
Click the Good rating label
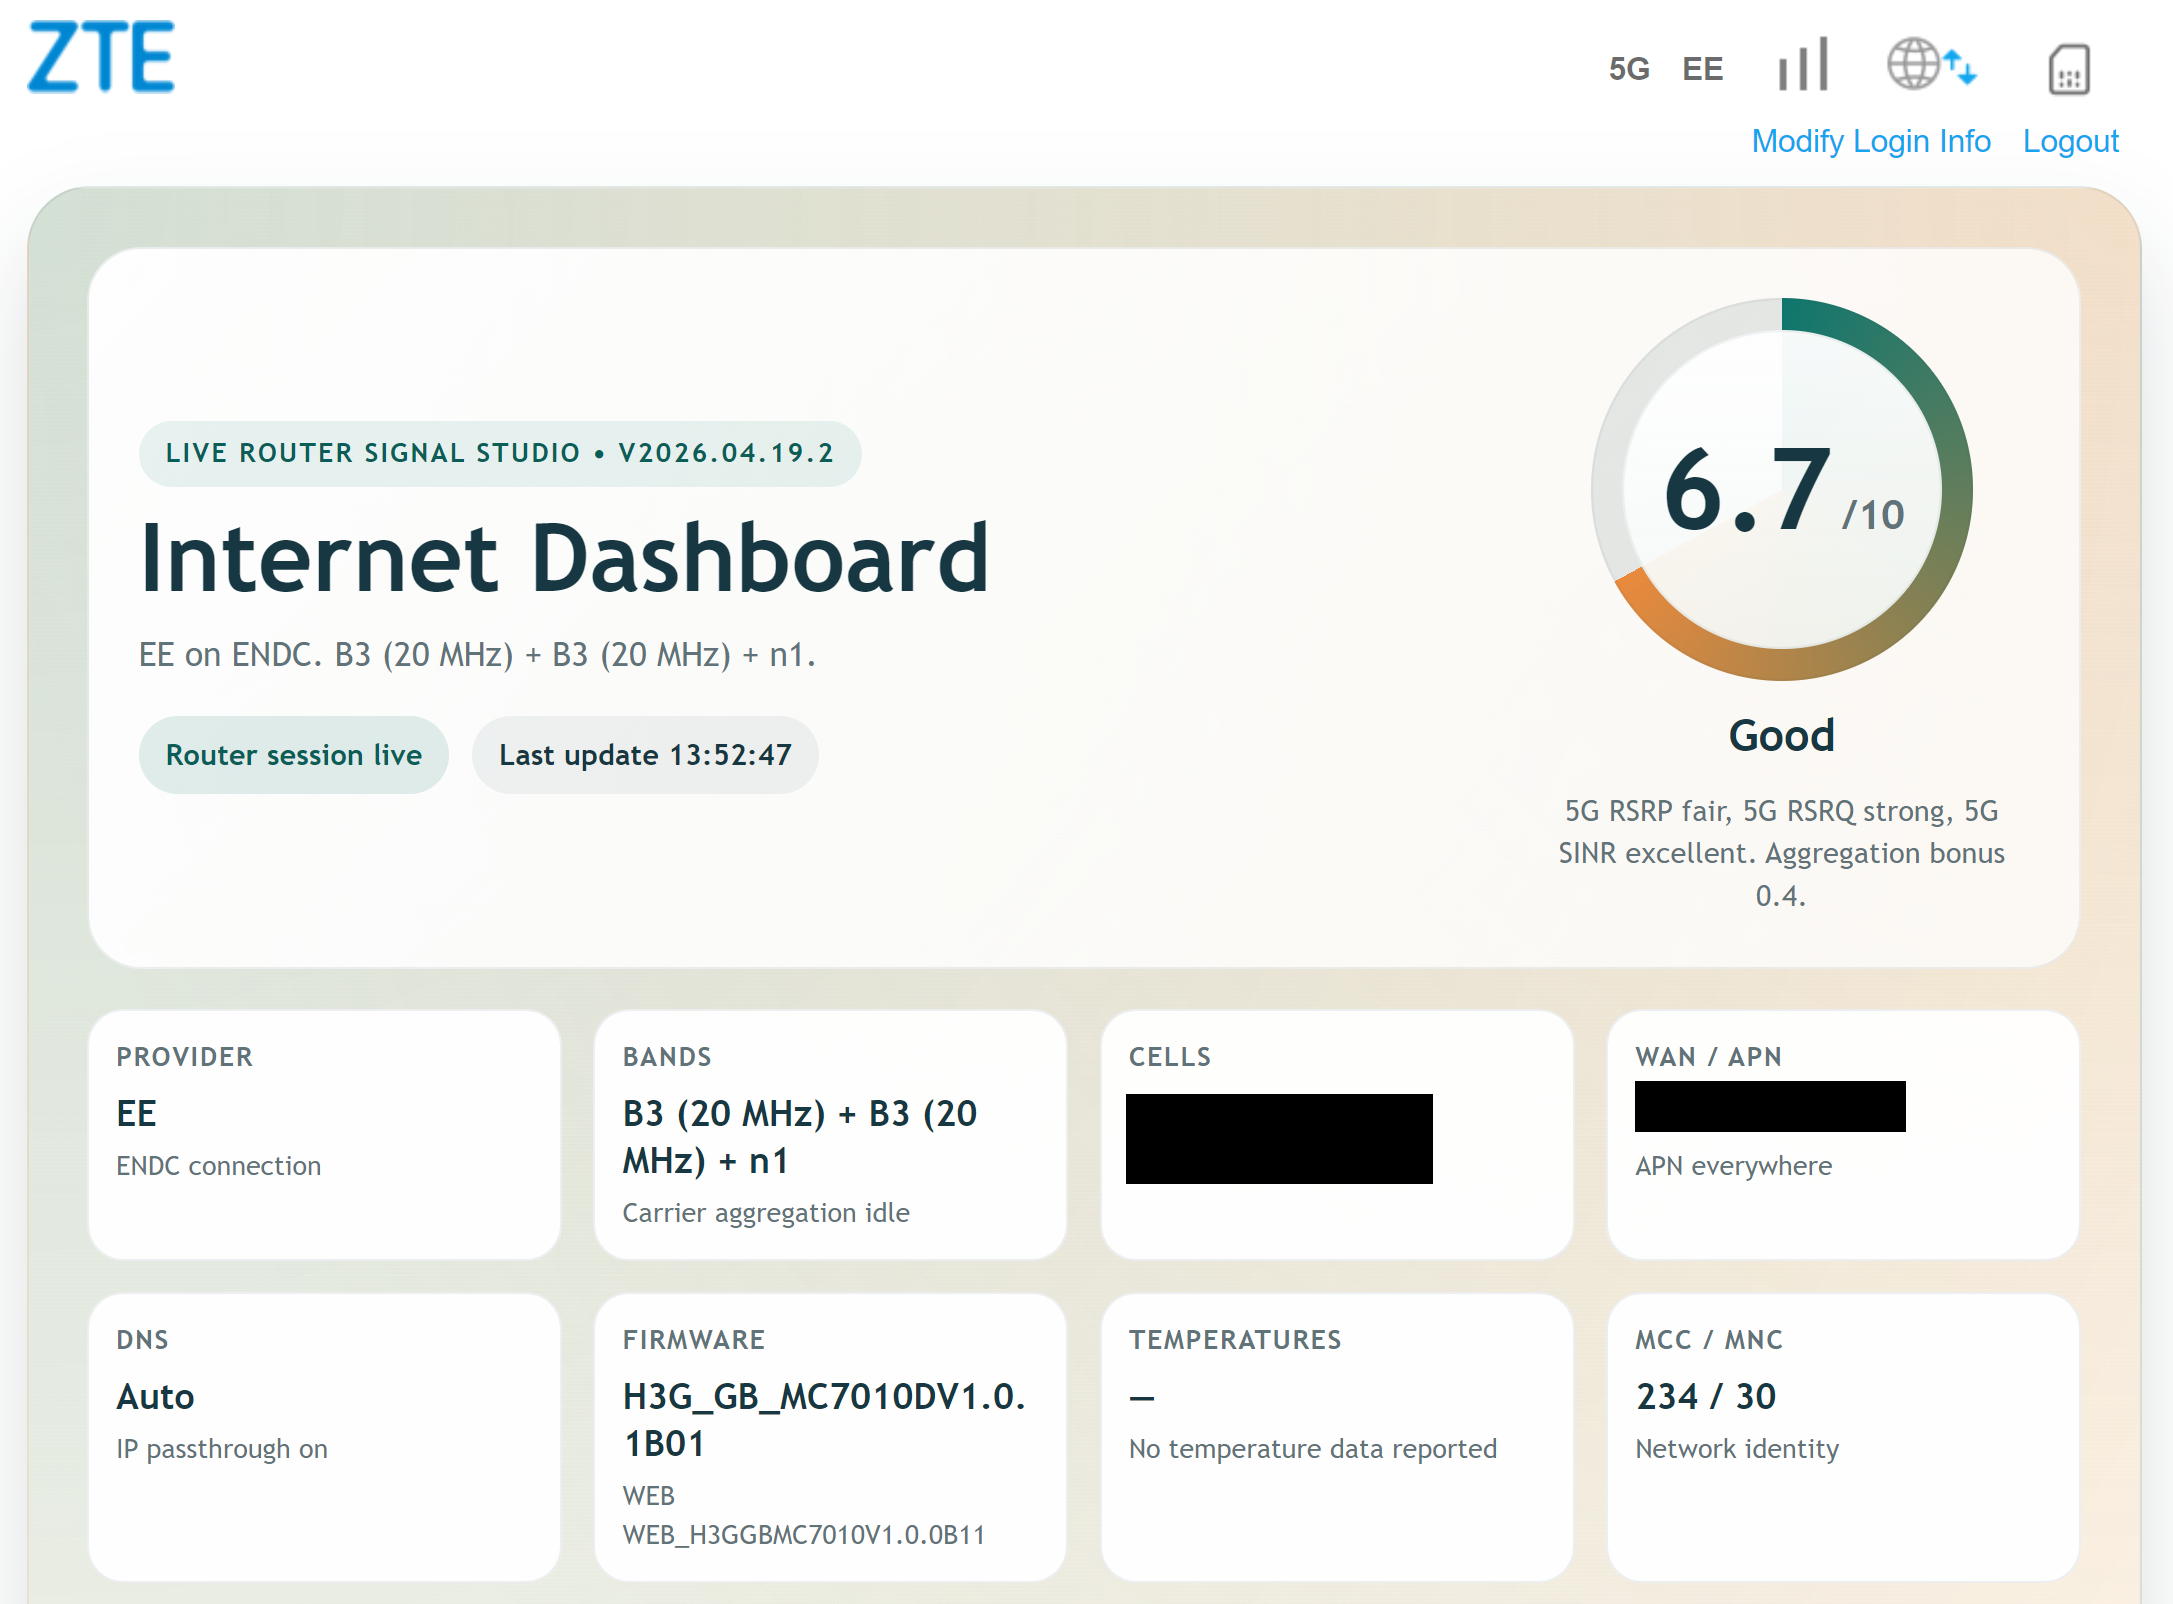(x=1782, y=735)
